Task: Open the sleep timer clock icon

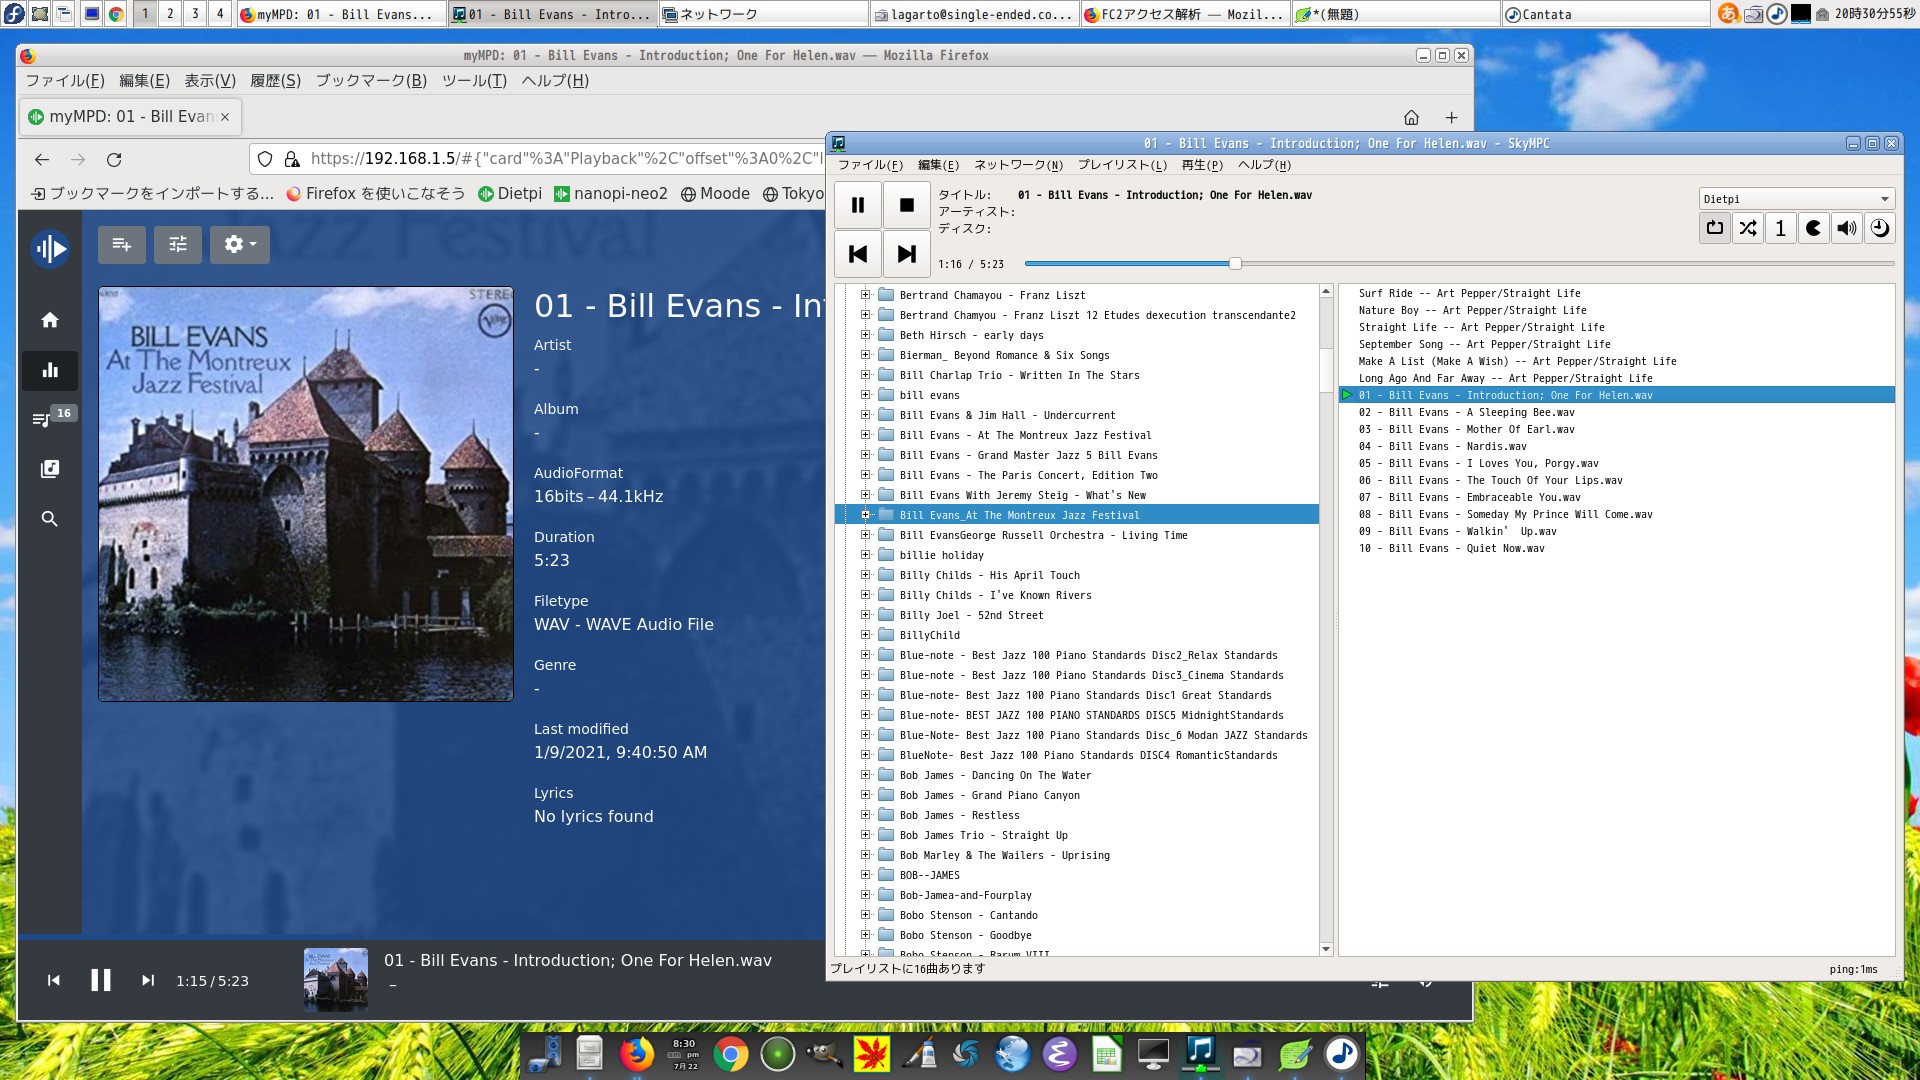Action: (1879, 228)
